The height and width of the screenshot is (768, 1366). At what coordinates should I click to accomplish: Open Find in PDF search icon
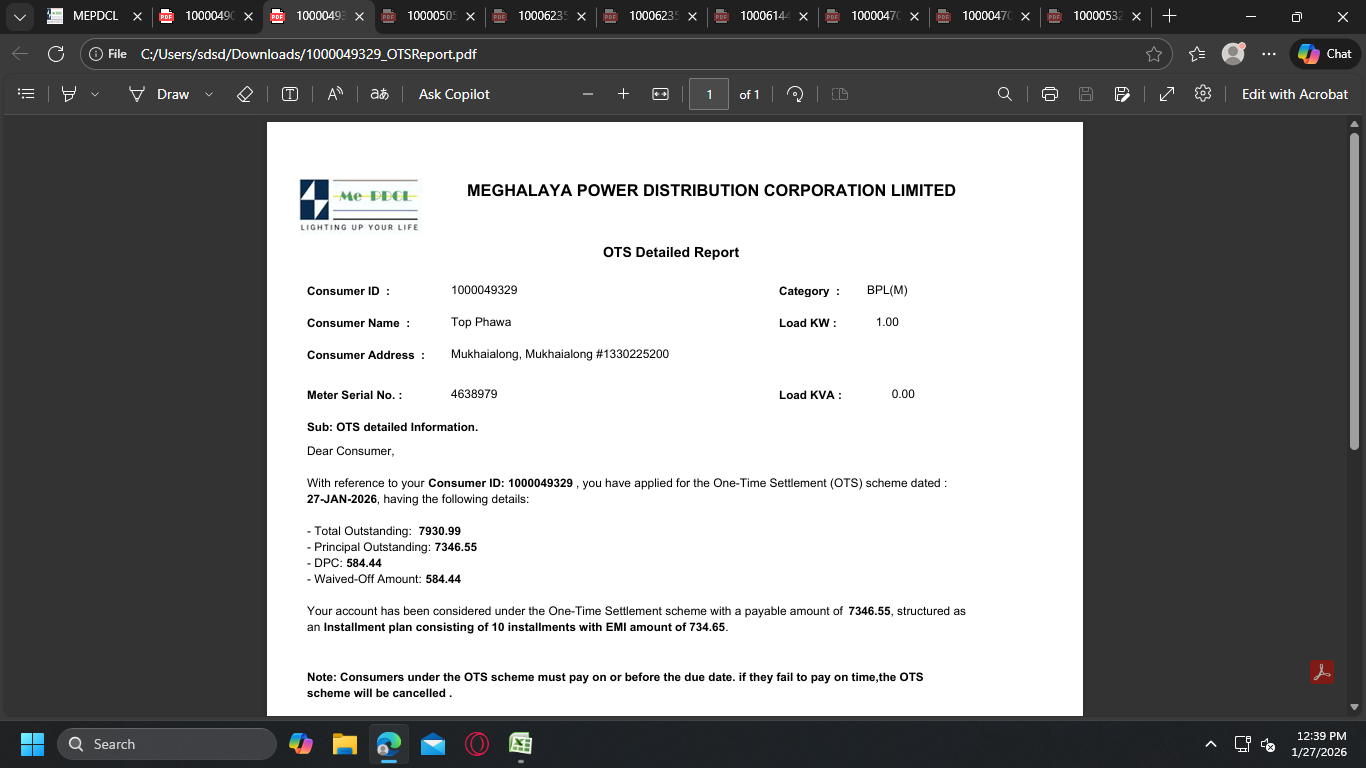[1005, 94]
